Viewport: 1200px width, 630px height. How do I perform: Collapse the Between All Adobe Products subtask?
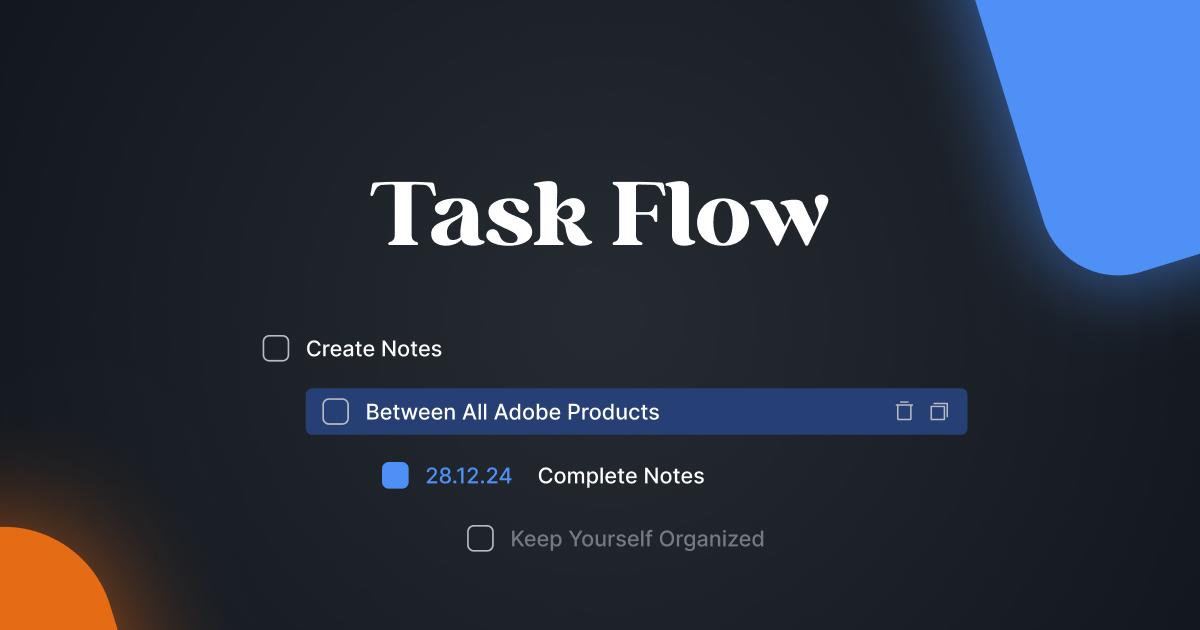[x=513, y=411]
